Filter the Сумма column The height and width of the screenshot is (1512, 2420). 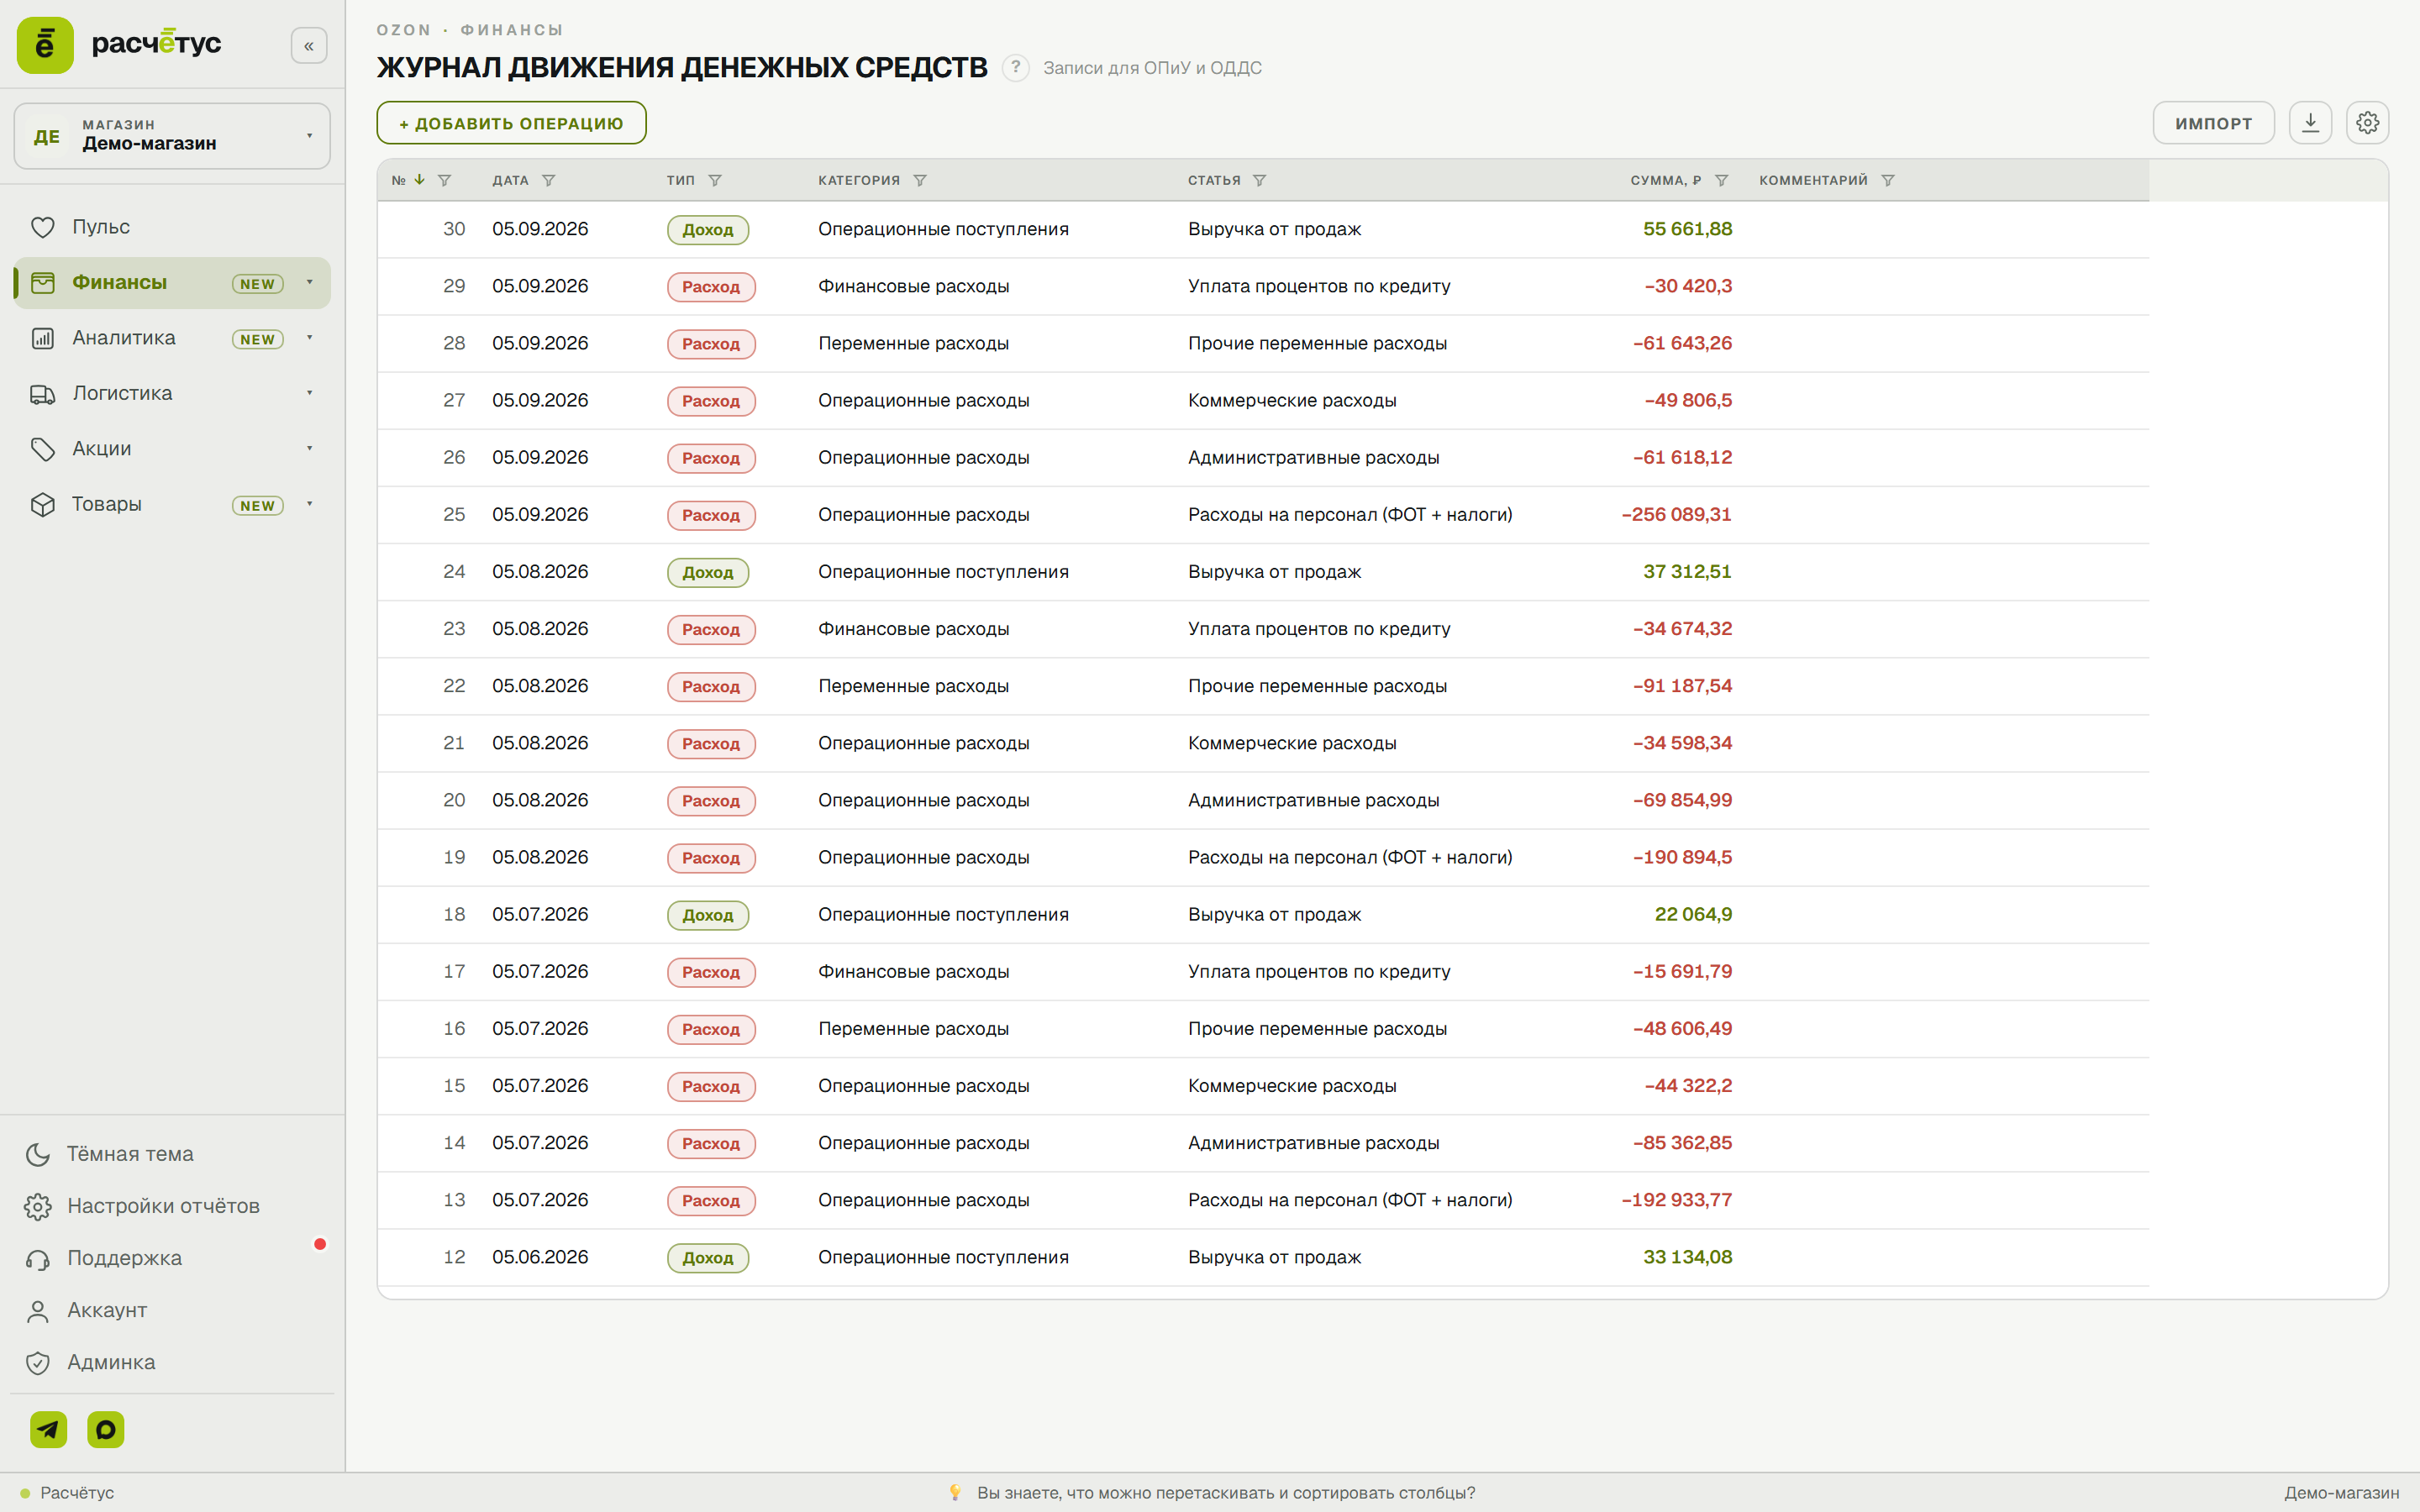[1722, 181]
